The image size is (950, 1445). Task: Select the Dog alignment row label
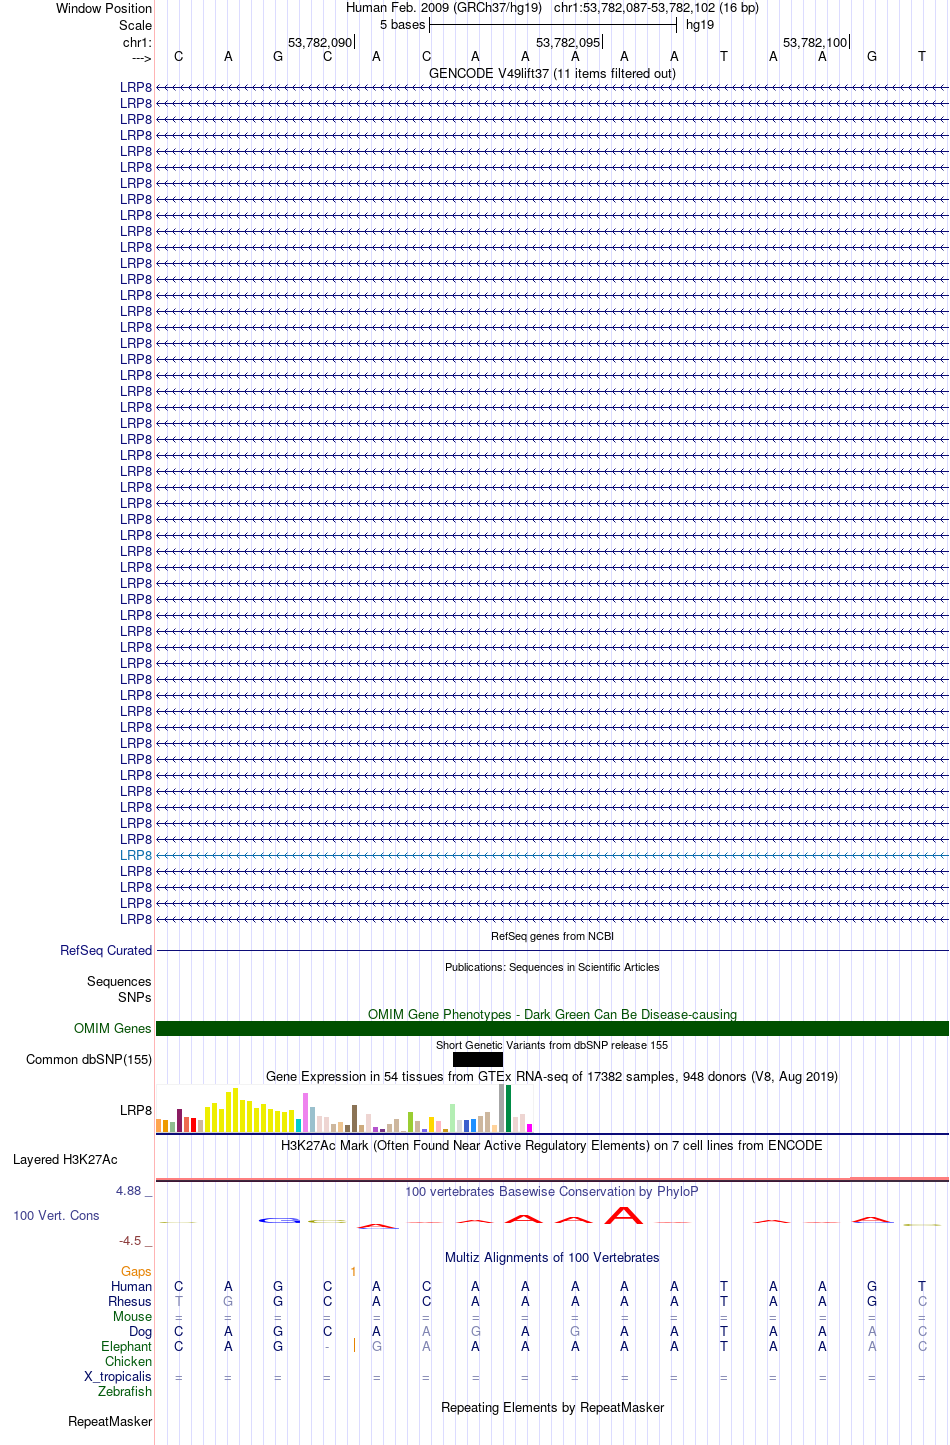point(140,1331)
